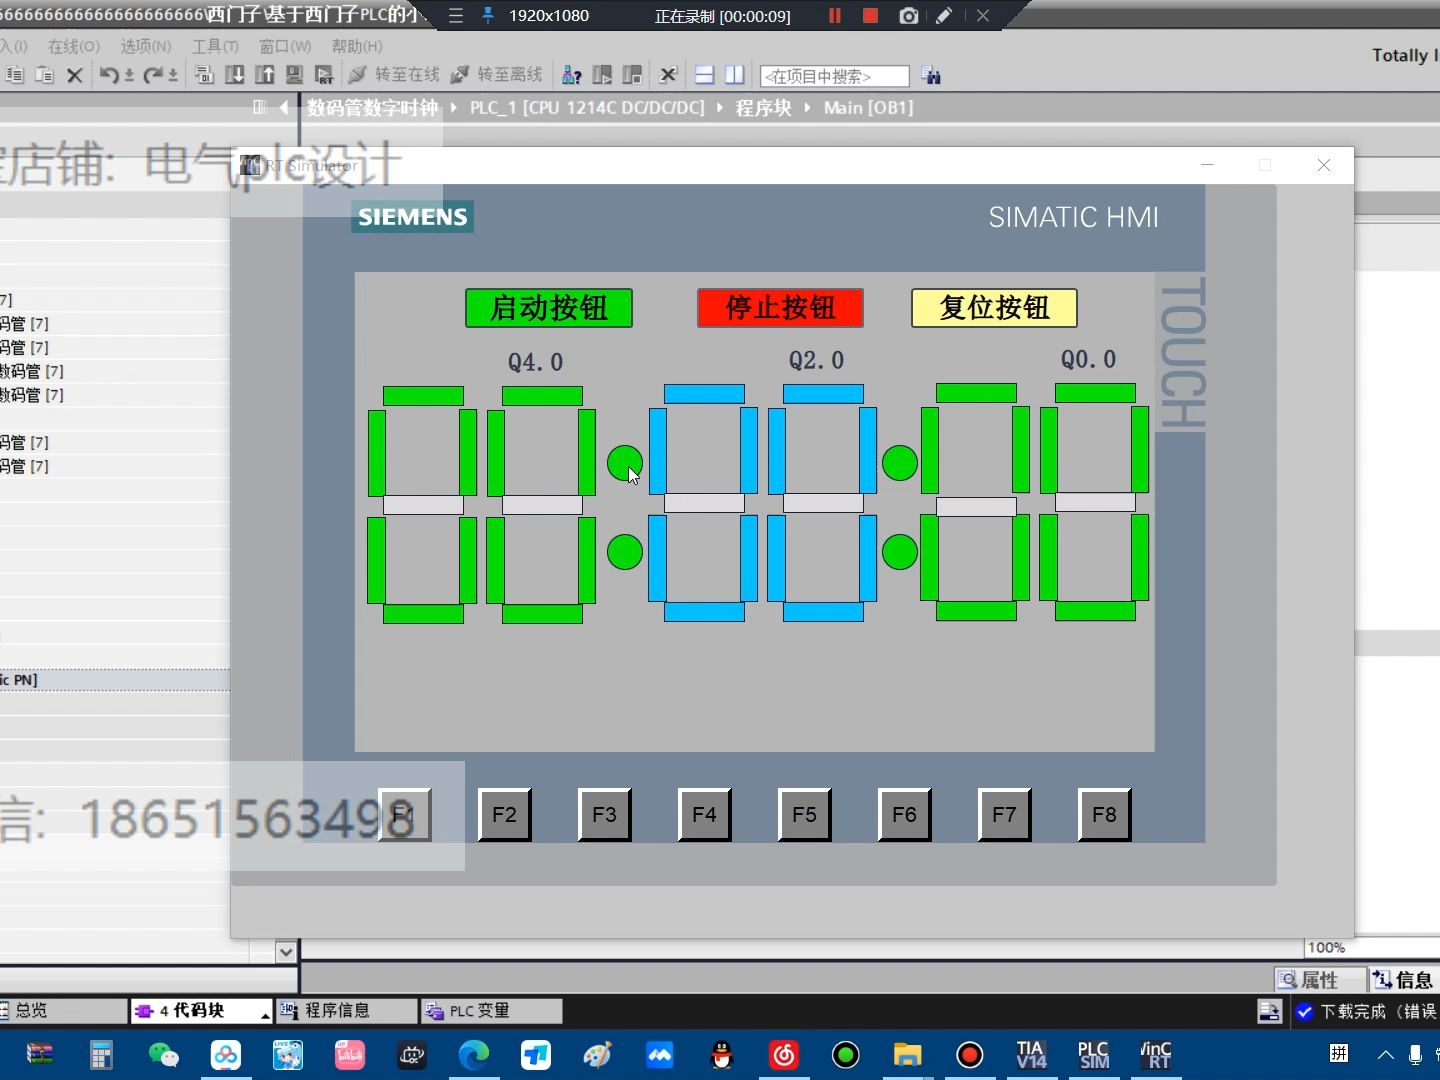Image resolution: width=1440 pixels, height=1080 pixels.
Task: Click the yellow 复位按钮 reset button
Action: tap(994, 308)
